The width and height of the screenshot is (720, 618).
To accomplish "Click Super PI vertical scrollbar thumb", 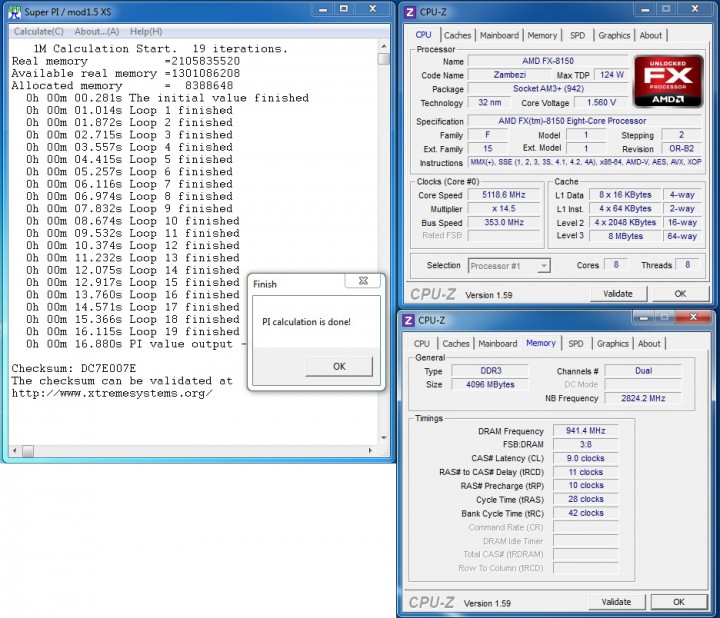I will (x=384, y=59).
